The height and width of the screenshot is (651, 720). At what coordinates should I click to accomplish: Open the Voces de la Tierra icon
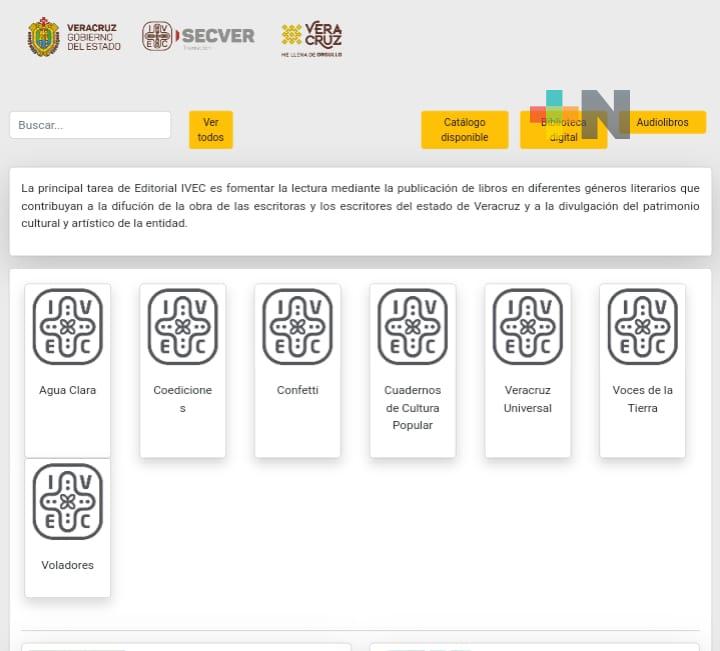[642, 327]
